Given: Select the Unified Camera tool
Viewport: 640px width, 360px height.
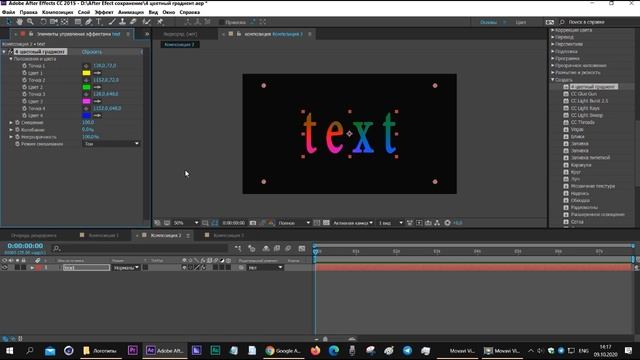Looking at the screenshot, I should [54, 22].
